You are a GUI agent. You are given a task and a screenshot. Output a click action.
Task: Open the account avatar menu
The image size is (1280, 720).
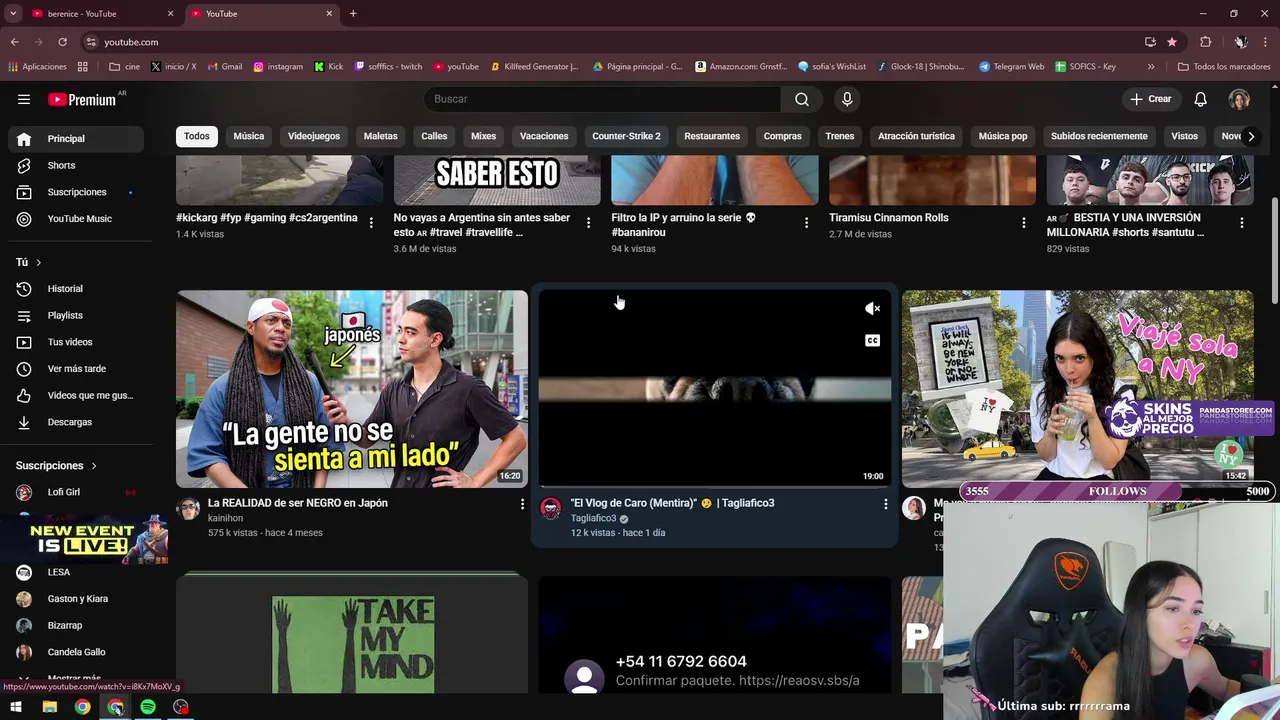click(x=1240, y=99)
